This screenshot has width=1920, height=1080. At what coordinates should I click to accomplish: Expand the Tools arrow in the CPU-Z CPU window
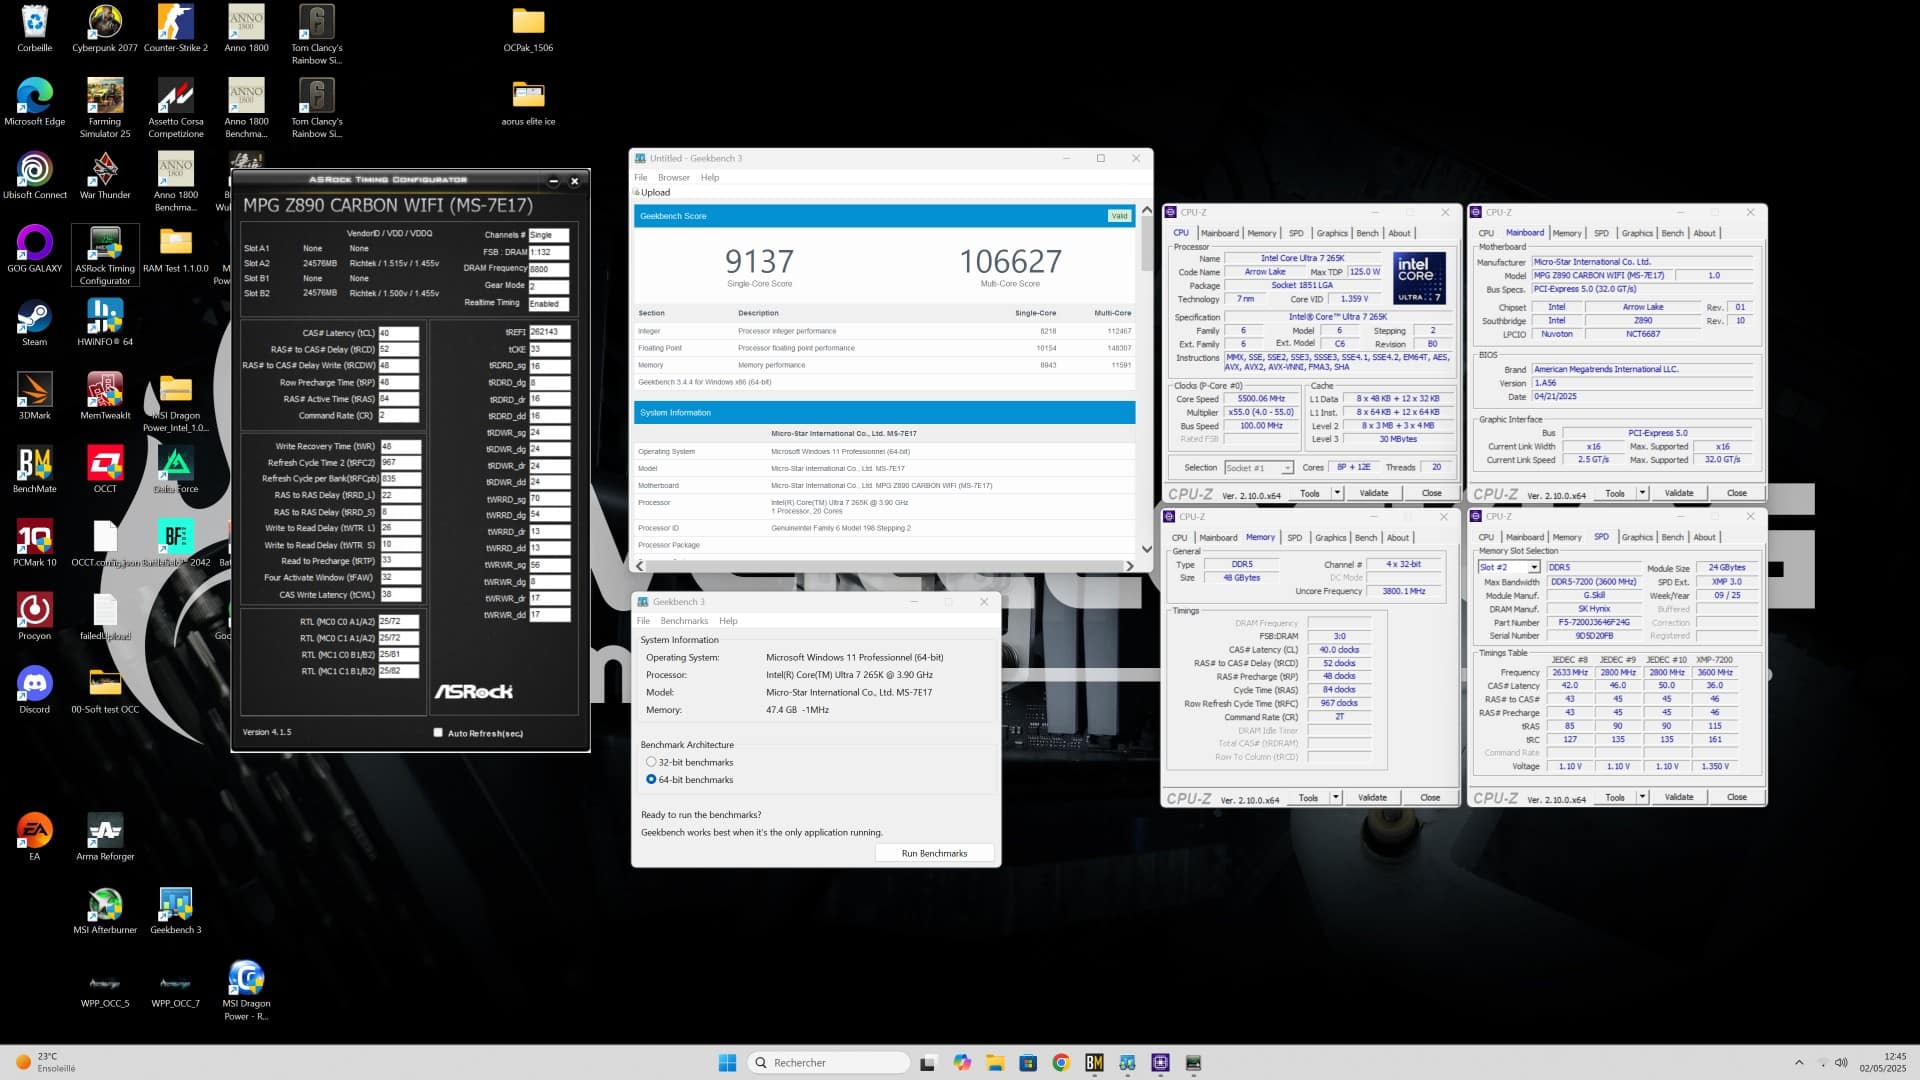point(1337,493)
